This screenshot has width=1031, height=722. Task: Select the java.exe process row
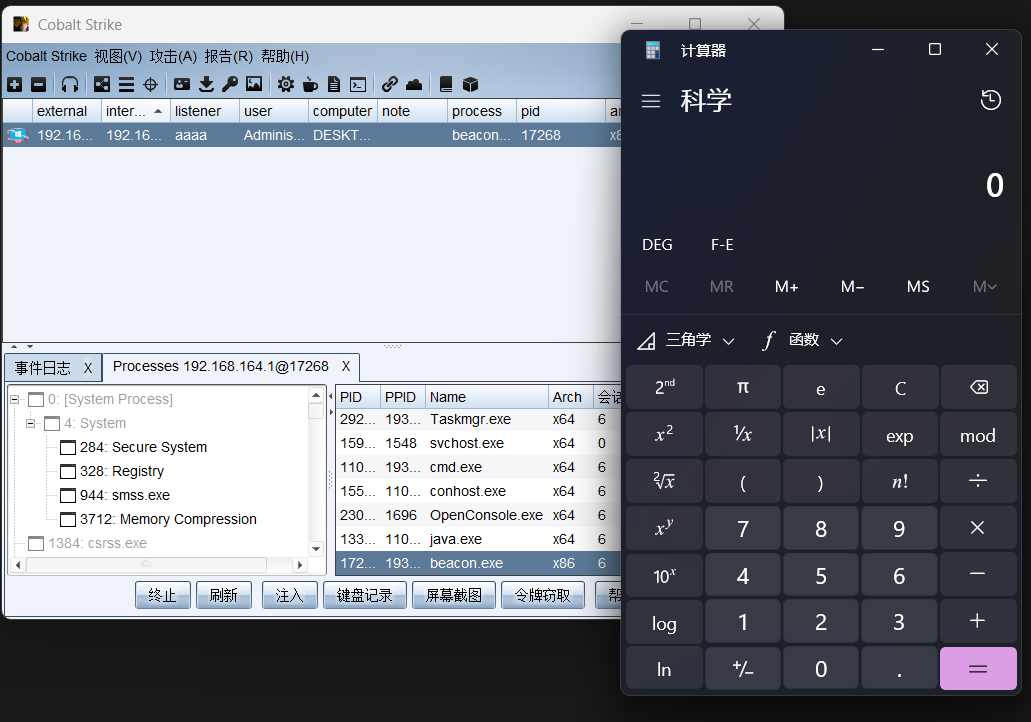click(478, 539)
